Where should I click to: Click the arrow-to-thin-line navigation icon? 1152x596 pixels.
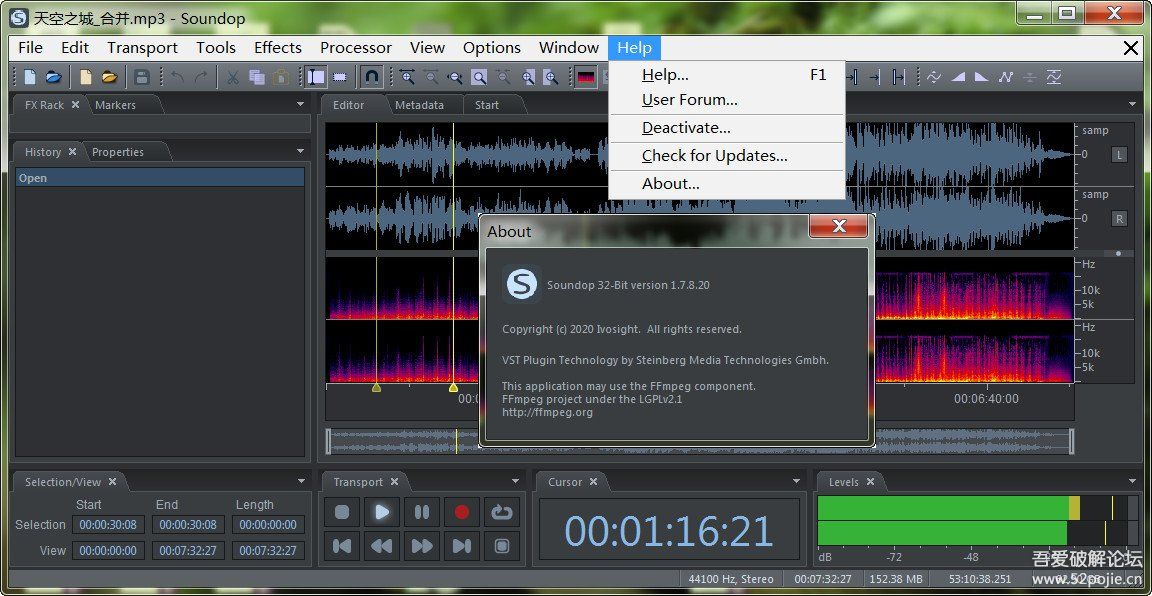pos(874,76)
